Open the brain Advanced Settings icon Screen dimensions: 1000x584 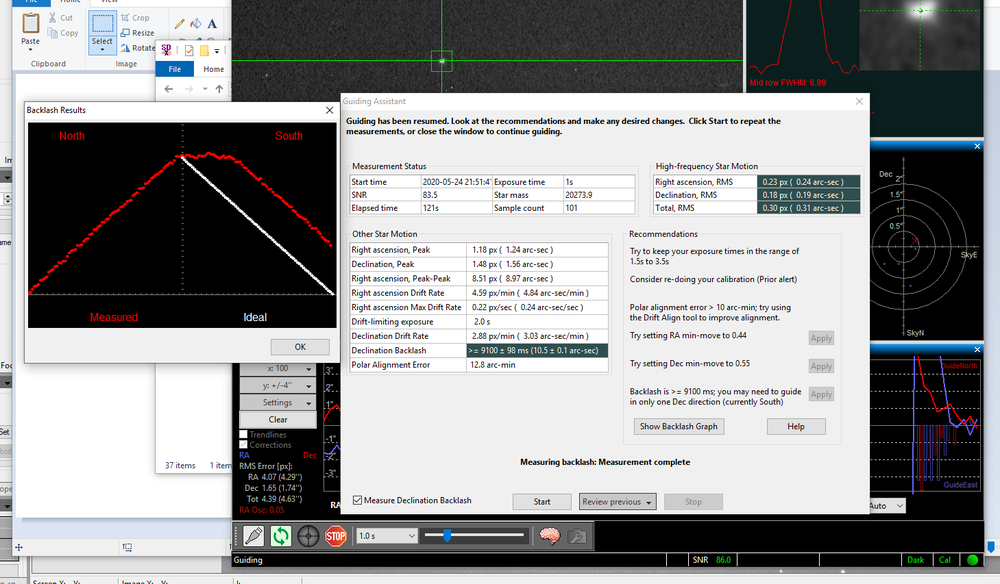(549, 536)
